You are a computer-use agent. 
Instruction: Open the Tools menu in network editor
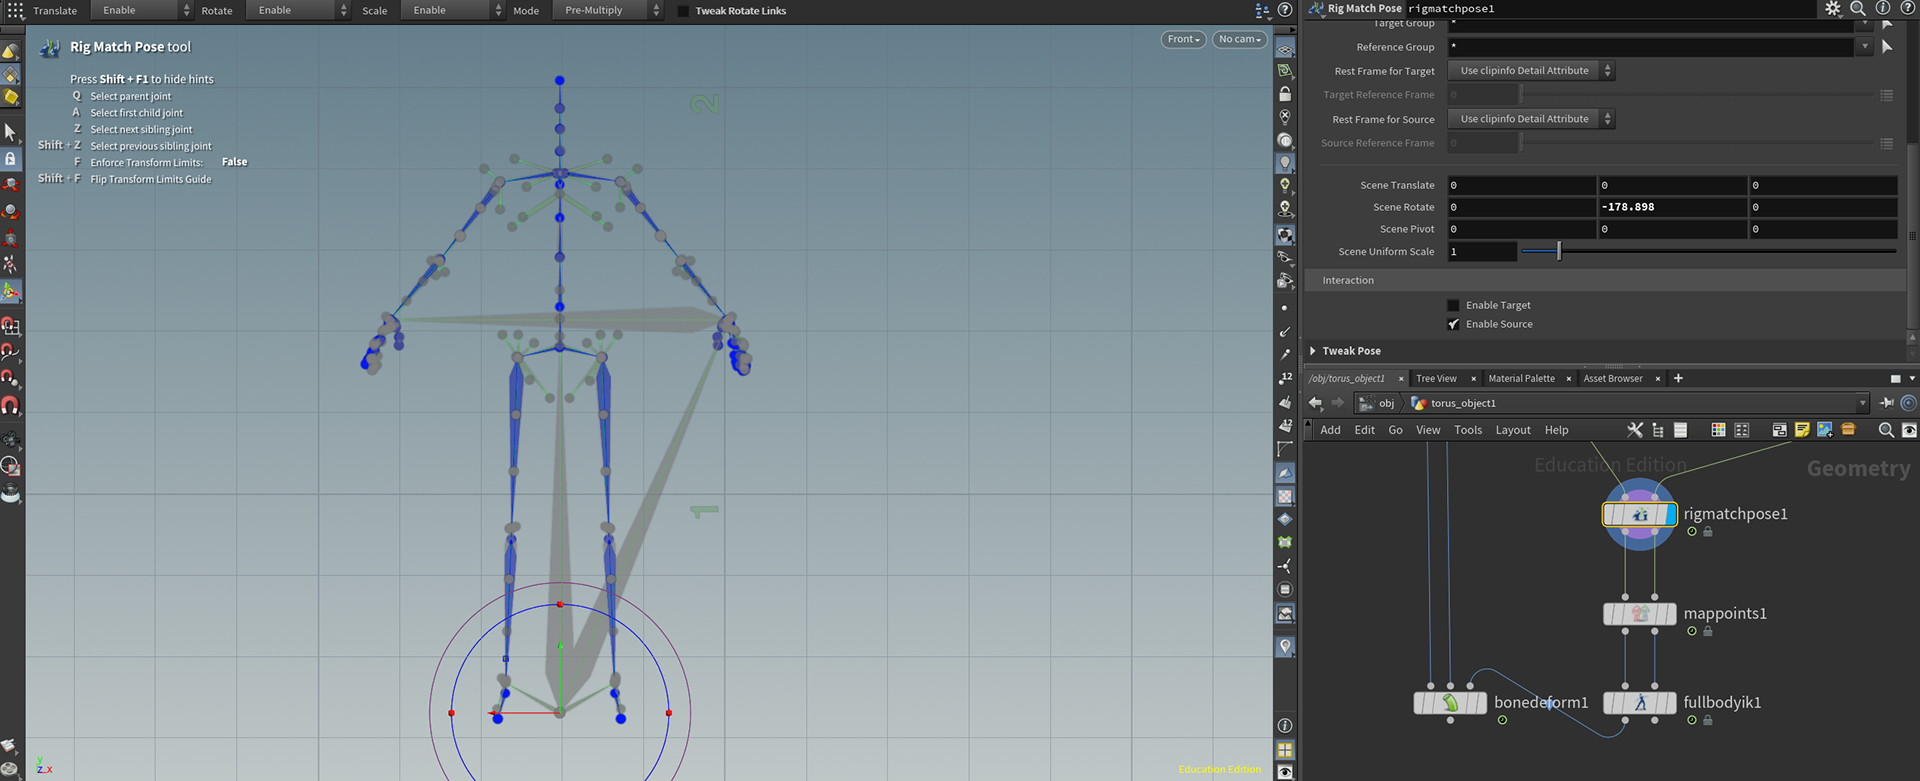click(1468, 430)
